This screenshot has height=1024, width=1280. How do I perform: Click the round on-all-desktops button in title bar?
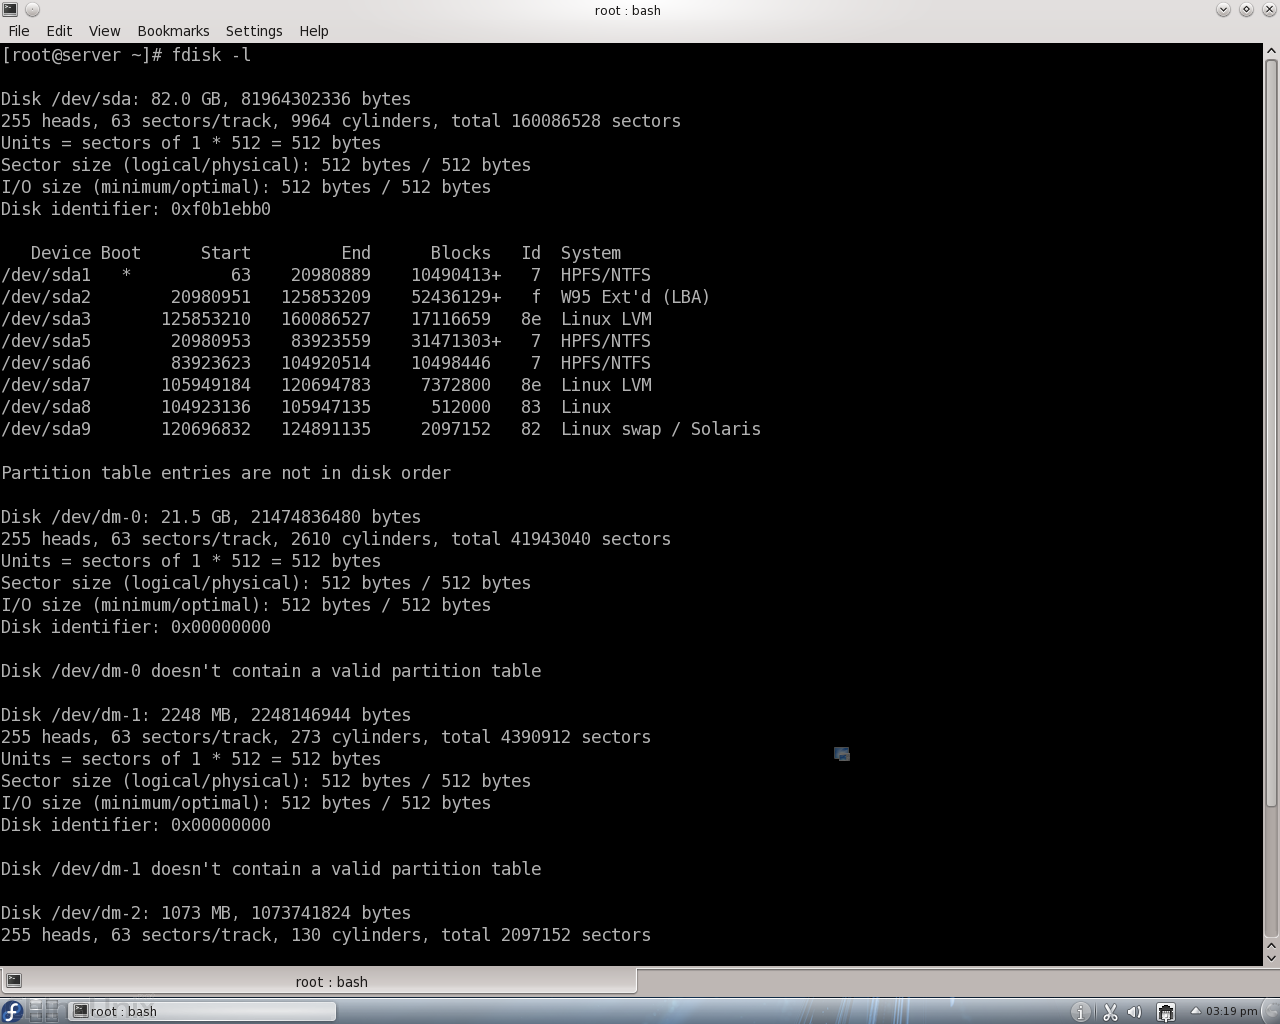point(32,10)
